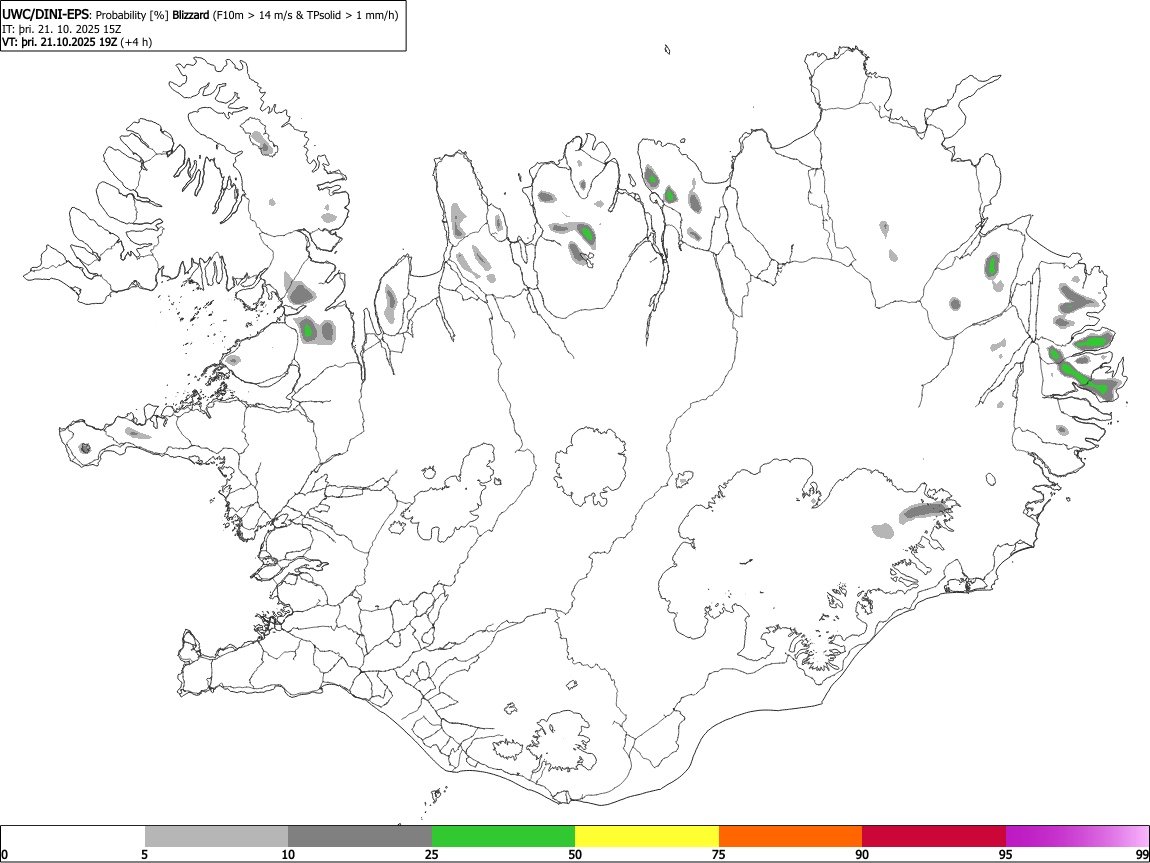Click the red 90-95% legend swatch
1150x863 pixels.
[934, 837]
